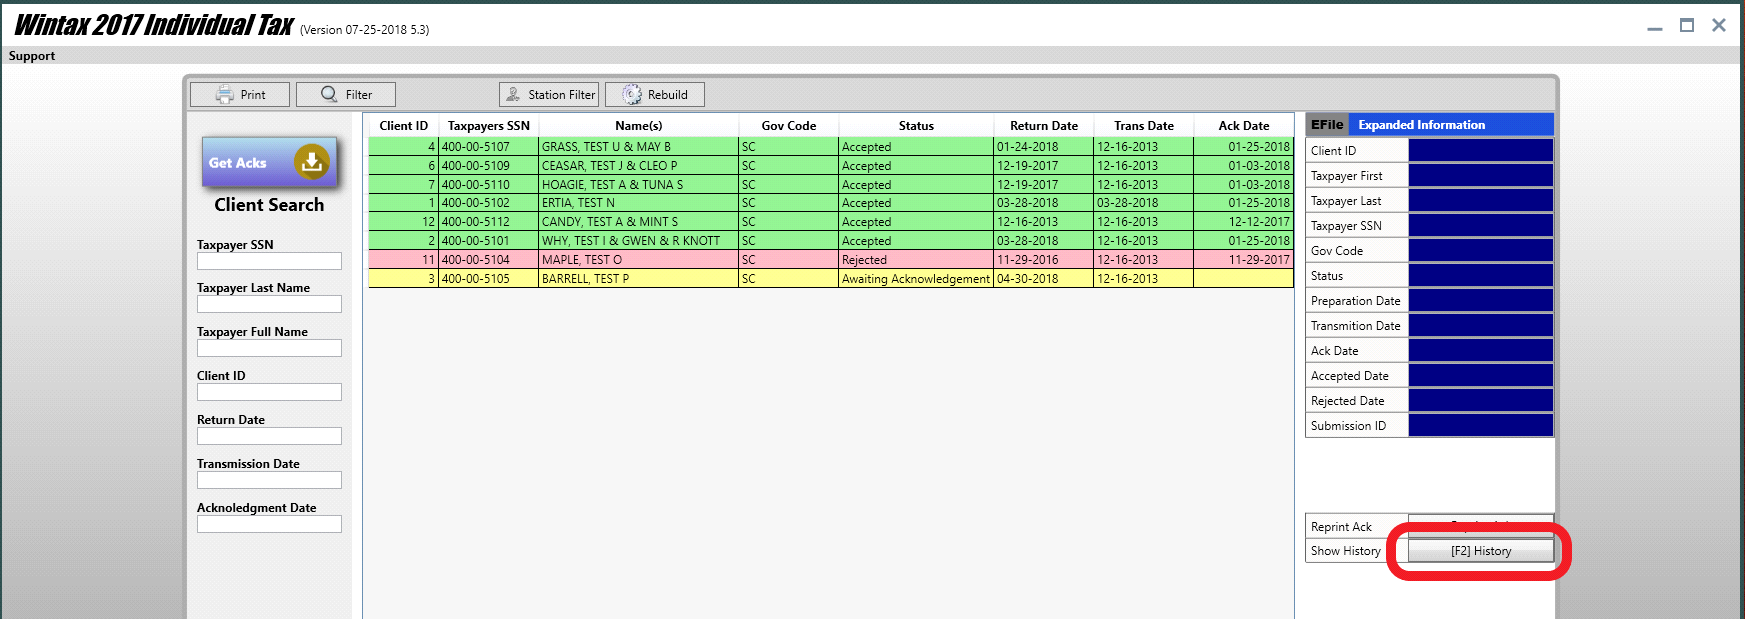This screenshot has width=1745, height=619.
Task: Sort by Return Date column header
Action: point(1044,126)
